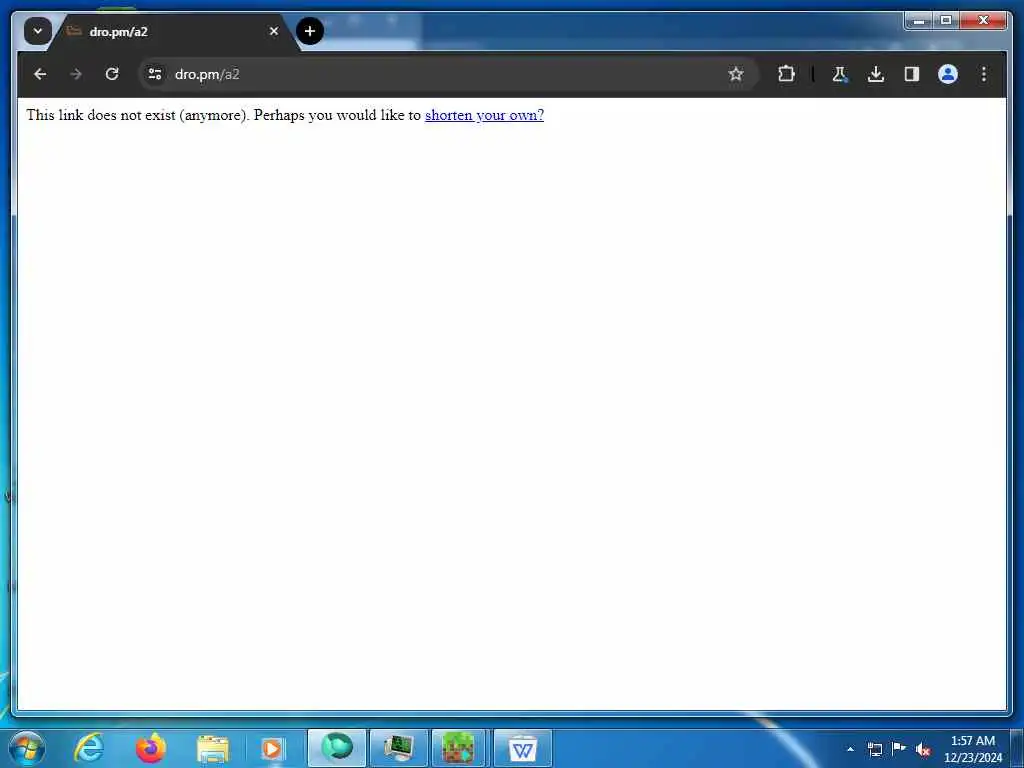
Task: Show hidden system tray icons
Action: [x=850, y=749]
